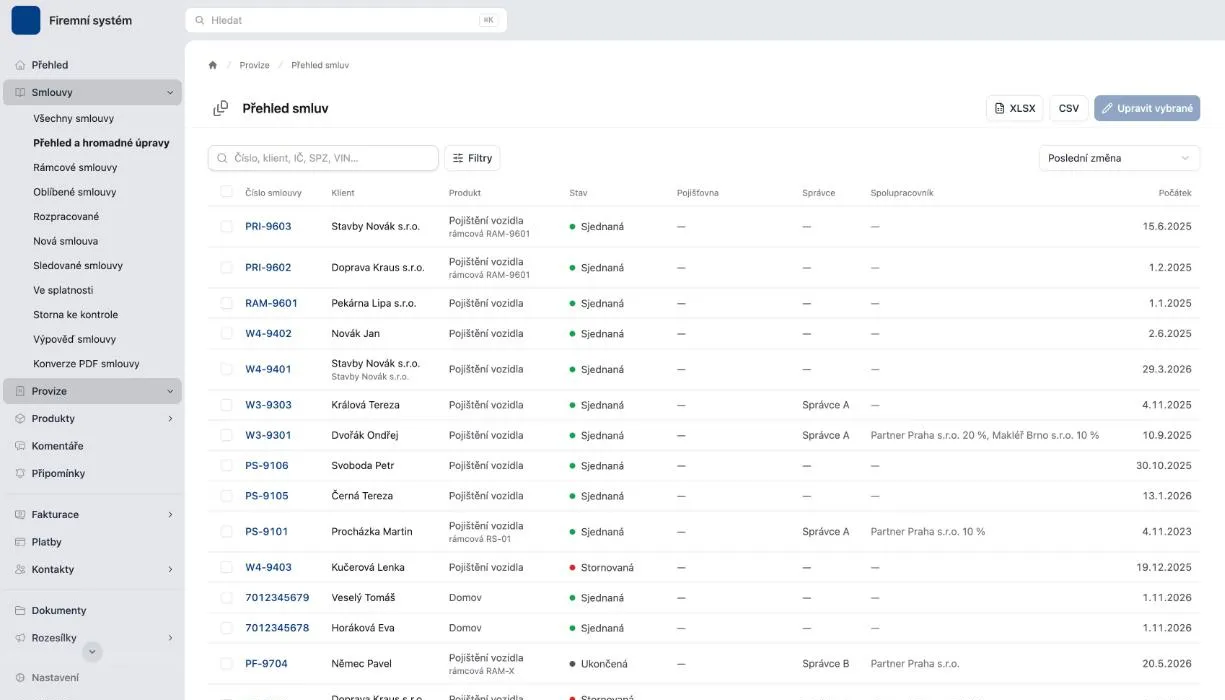Focus the Číslo, klient, IČ search field
Viewport: 1225px width, 700px height.
pyautogui.click(x=323, y=158)
